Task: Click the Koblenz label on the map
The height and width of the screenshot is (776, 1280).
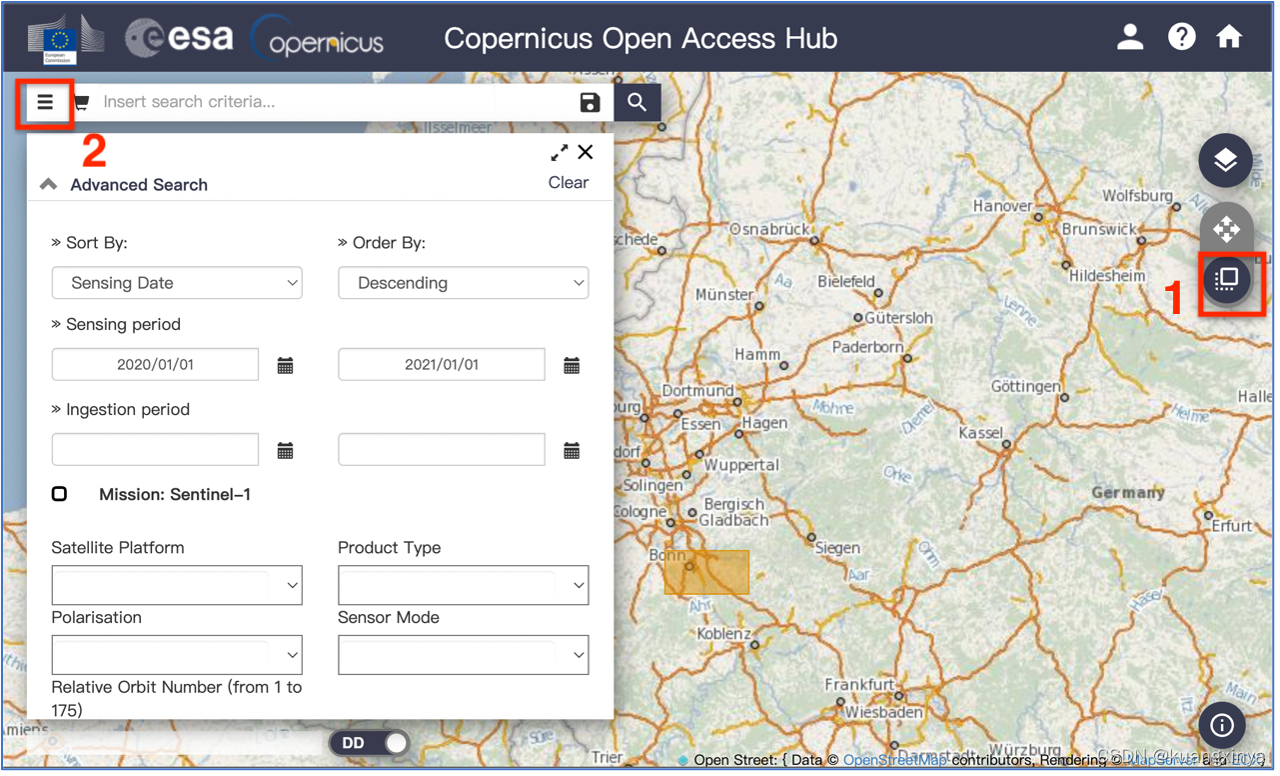Action: (724, 634)
